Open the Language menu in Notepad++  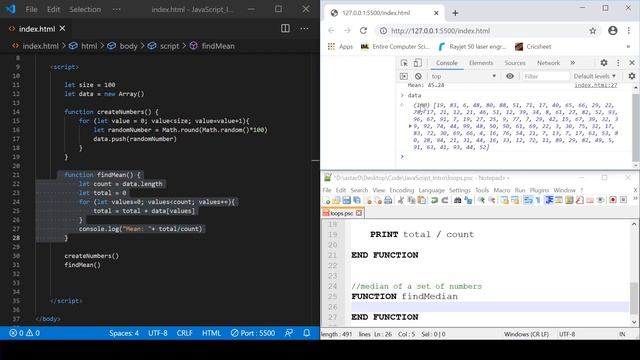click(431, 190)
